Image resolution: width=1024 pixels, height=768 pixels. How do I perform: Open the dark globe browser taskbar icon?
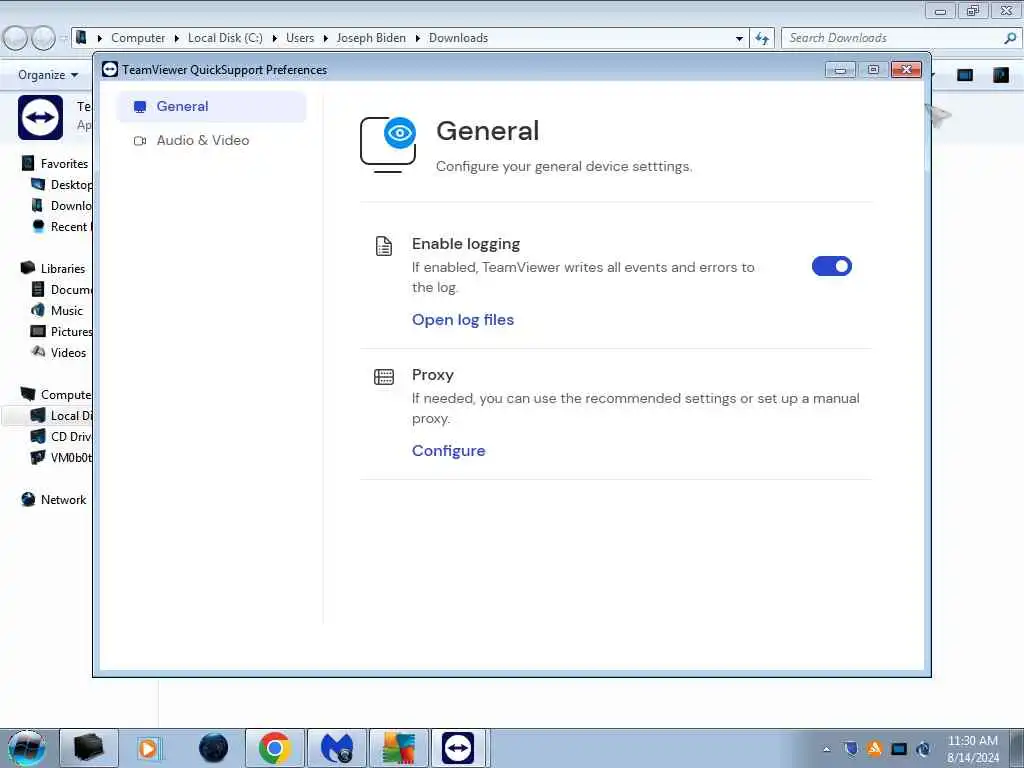[213, 748]
